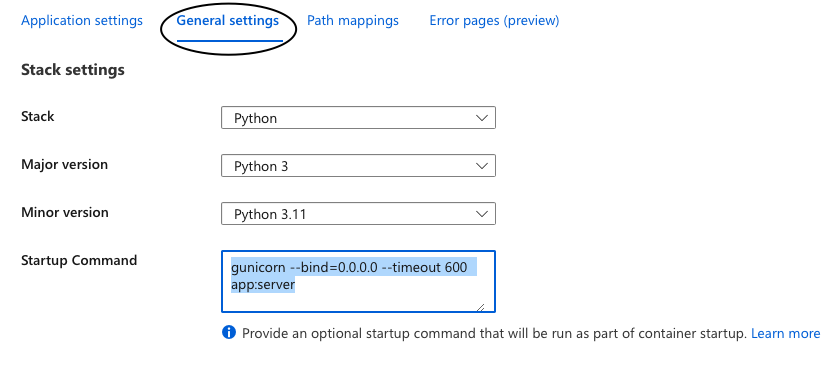Click inside the Startup Command text area
The width and height of the screenshot is (837, 376).
(x=358, y=281)
